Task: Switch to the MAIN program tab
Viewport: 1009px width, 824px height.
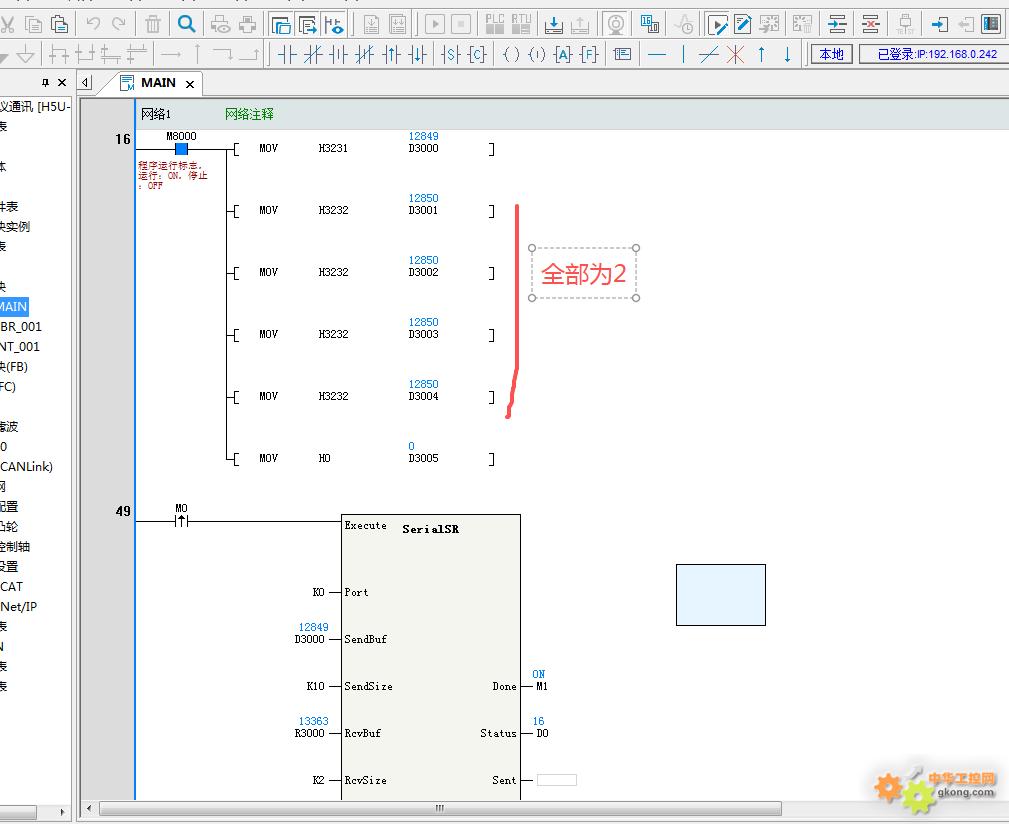Action: tap(158, 83)
